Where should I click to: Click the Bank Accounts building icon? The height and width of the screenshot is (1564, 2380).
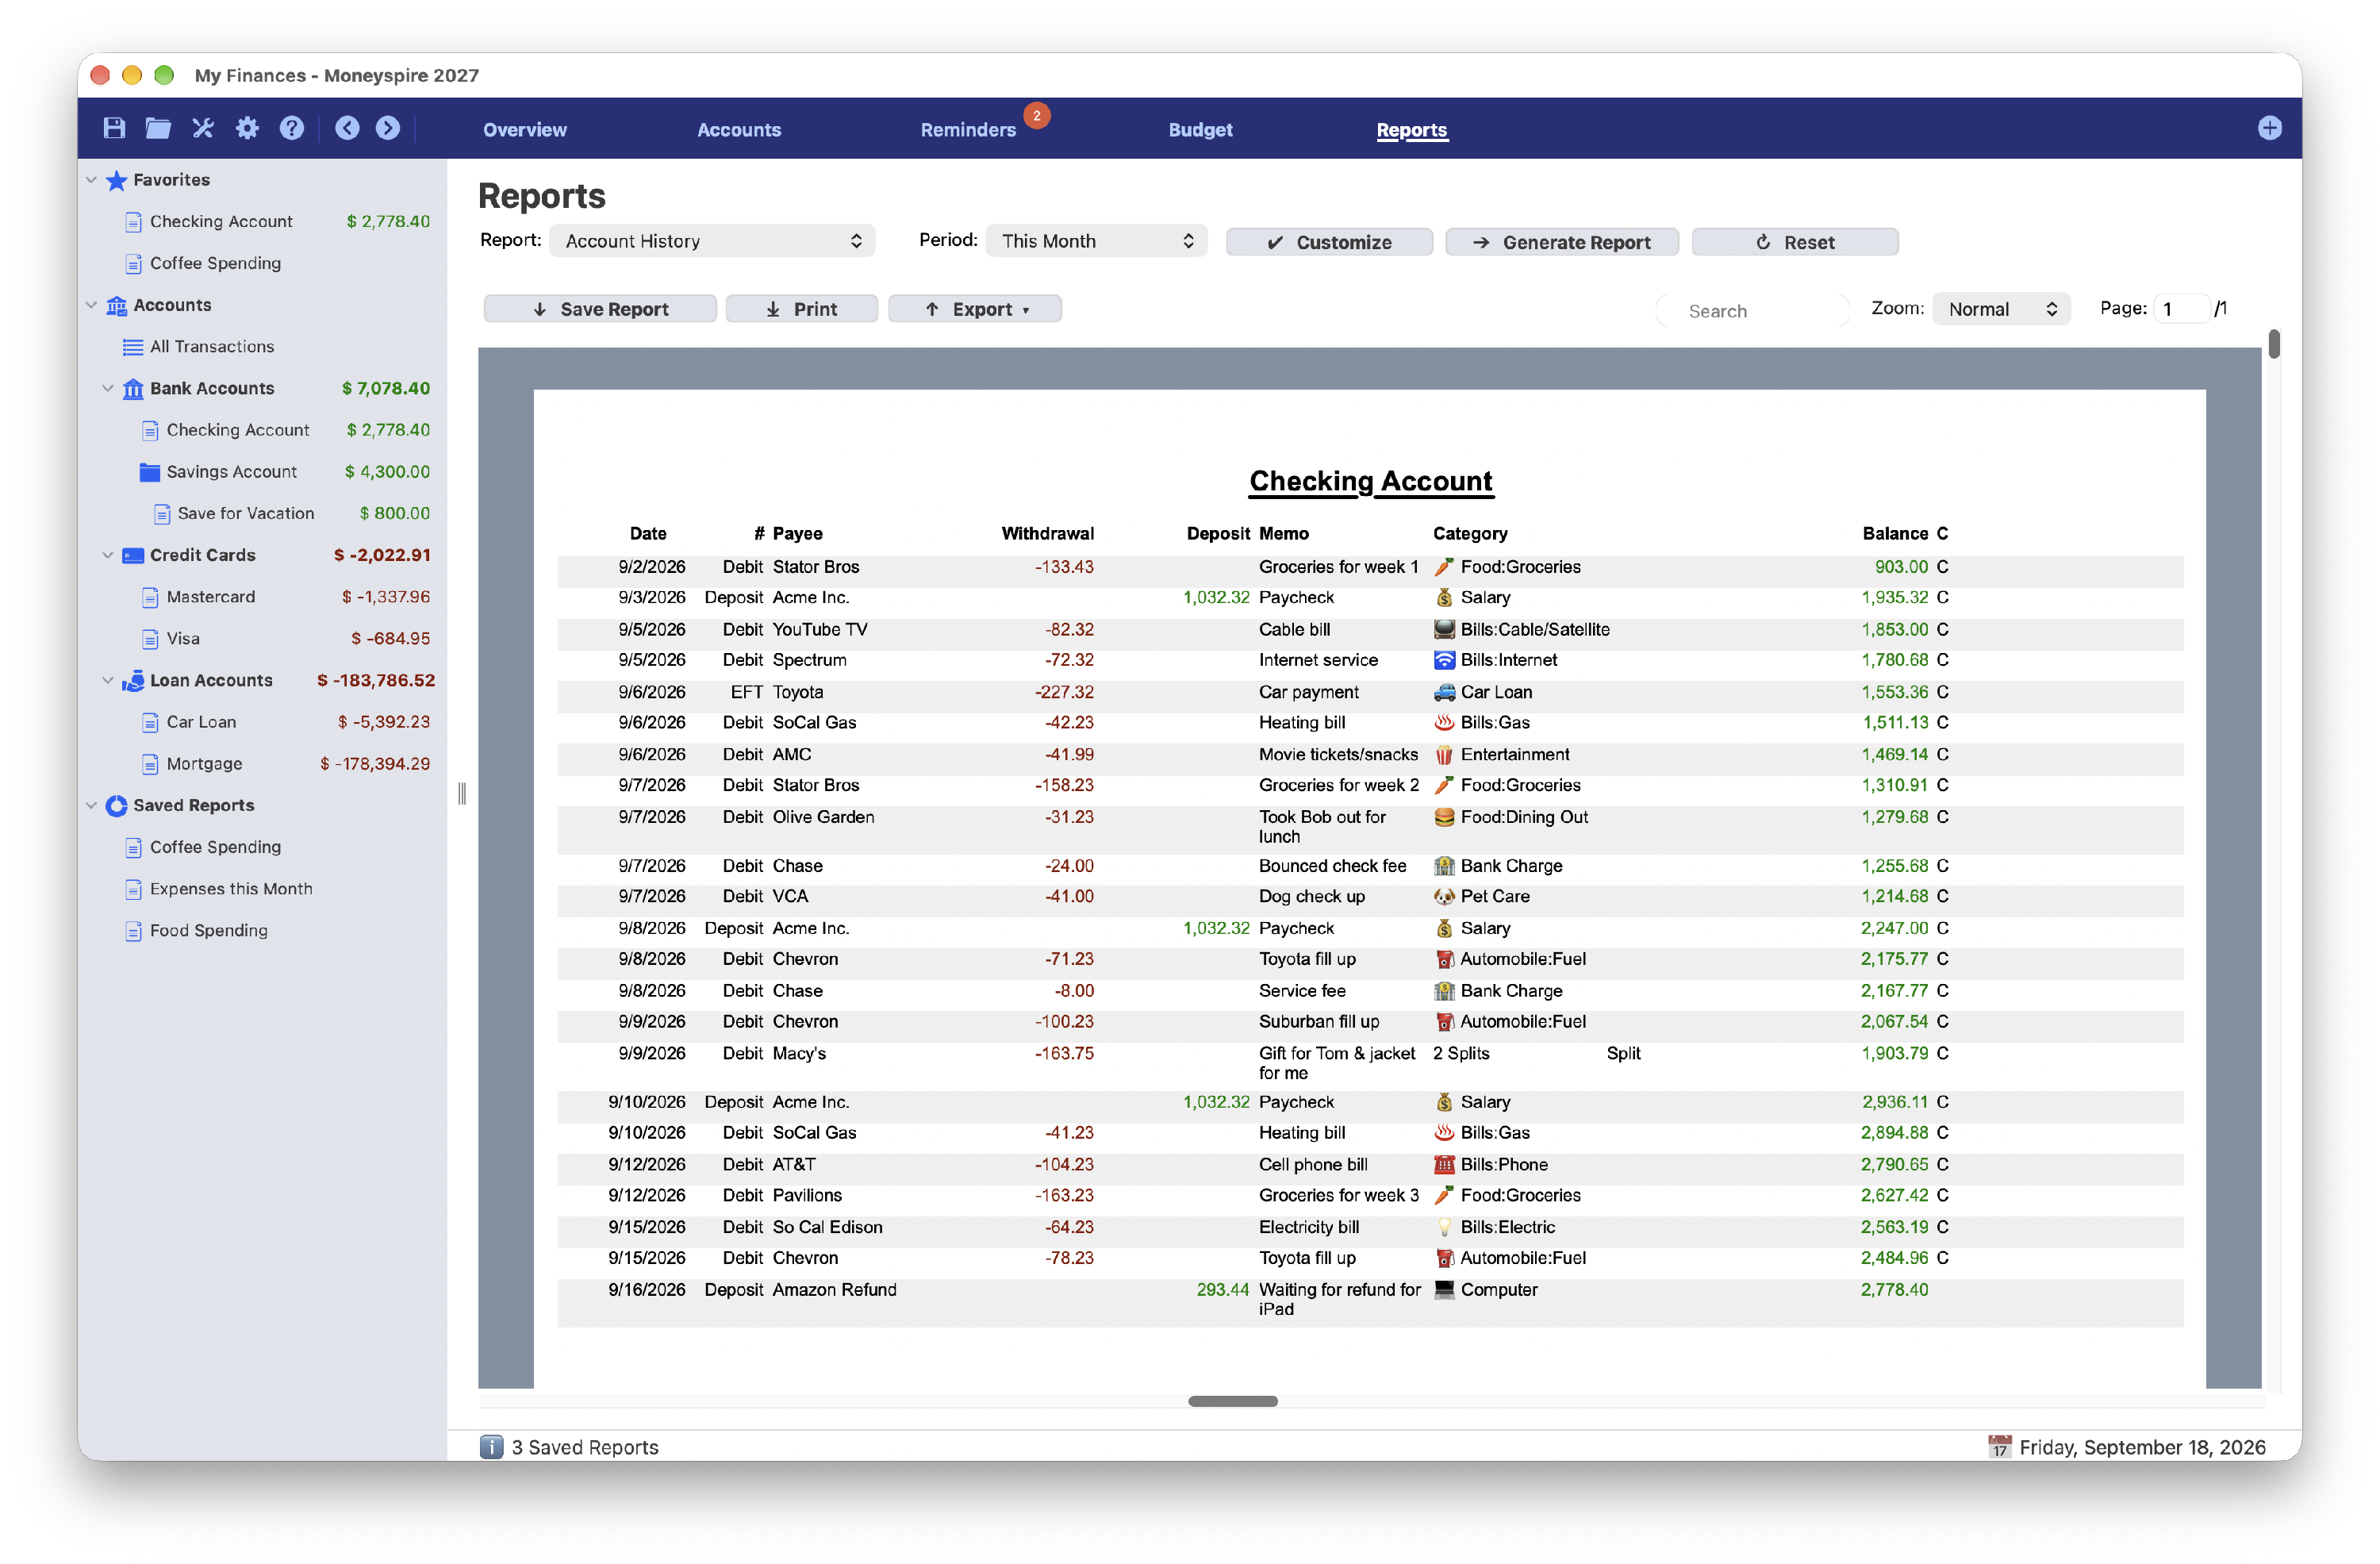pyautogui.click(x=133, y=389)
